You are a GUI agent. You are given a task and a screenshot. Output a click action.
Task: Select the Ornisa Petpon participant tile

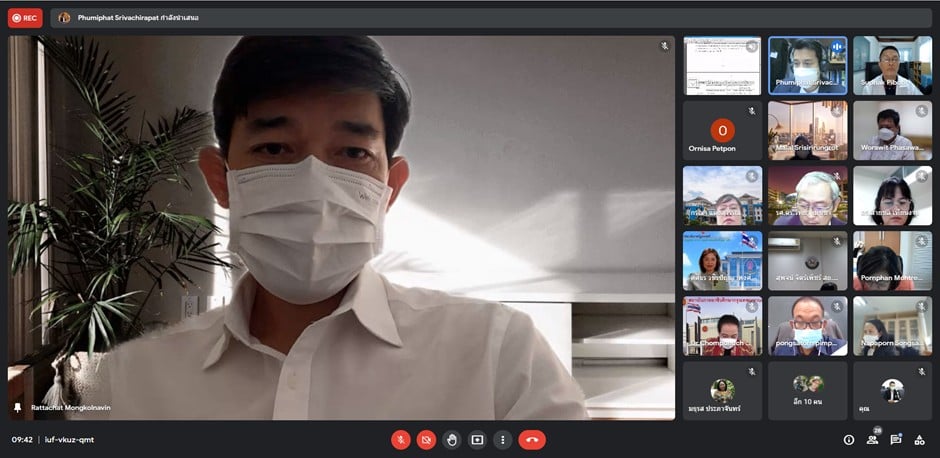tap(722, 131)
